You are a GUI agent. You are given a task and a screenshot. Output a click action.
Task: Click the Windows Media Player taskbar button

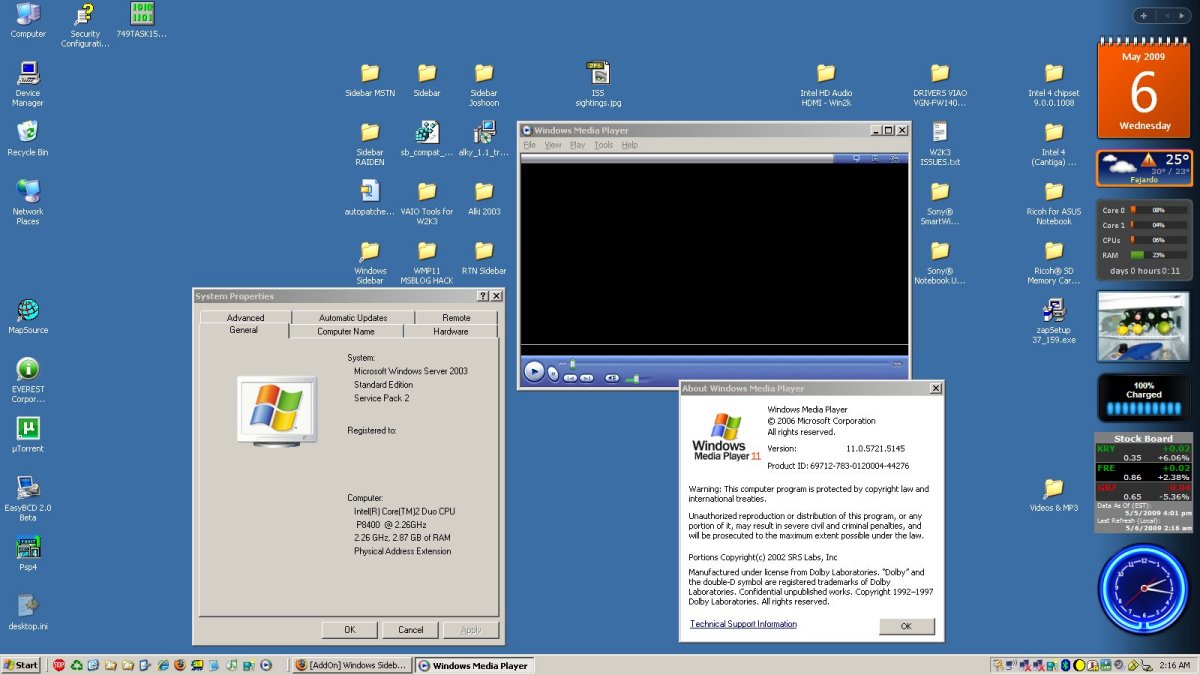[x=473, y=665]
